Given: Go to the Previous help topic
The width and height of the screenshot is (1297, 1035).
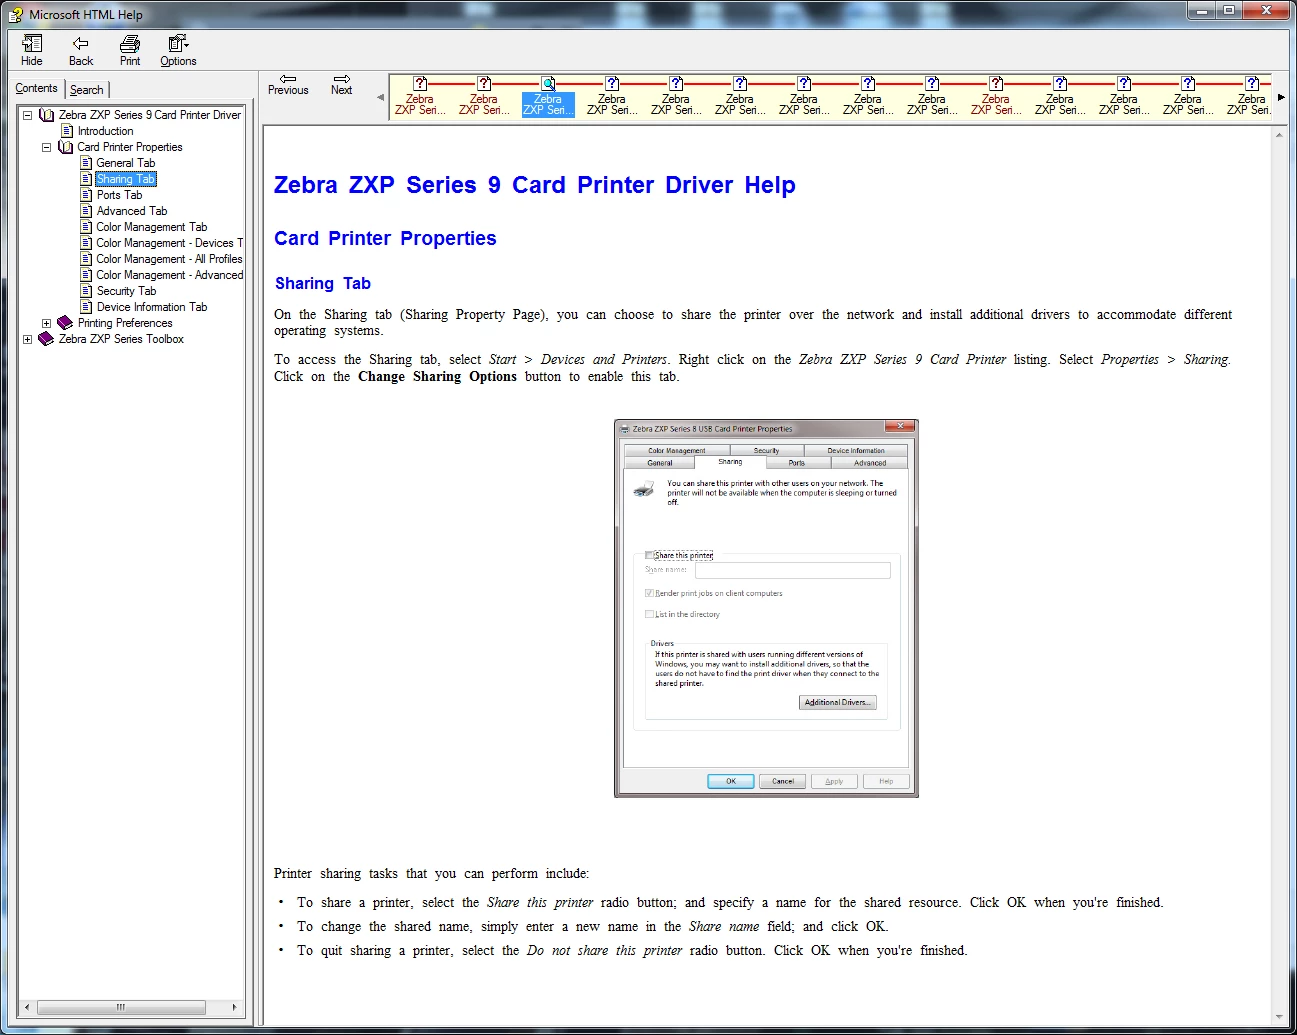Looking at the screenshot, I should coord(288,84).
